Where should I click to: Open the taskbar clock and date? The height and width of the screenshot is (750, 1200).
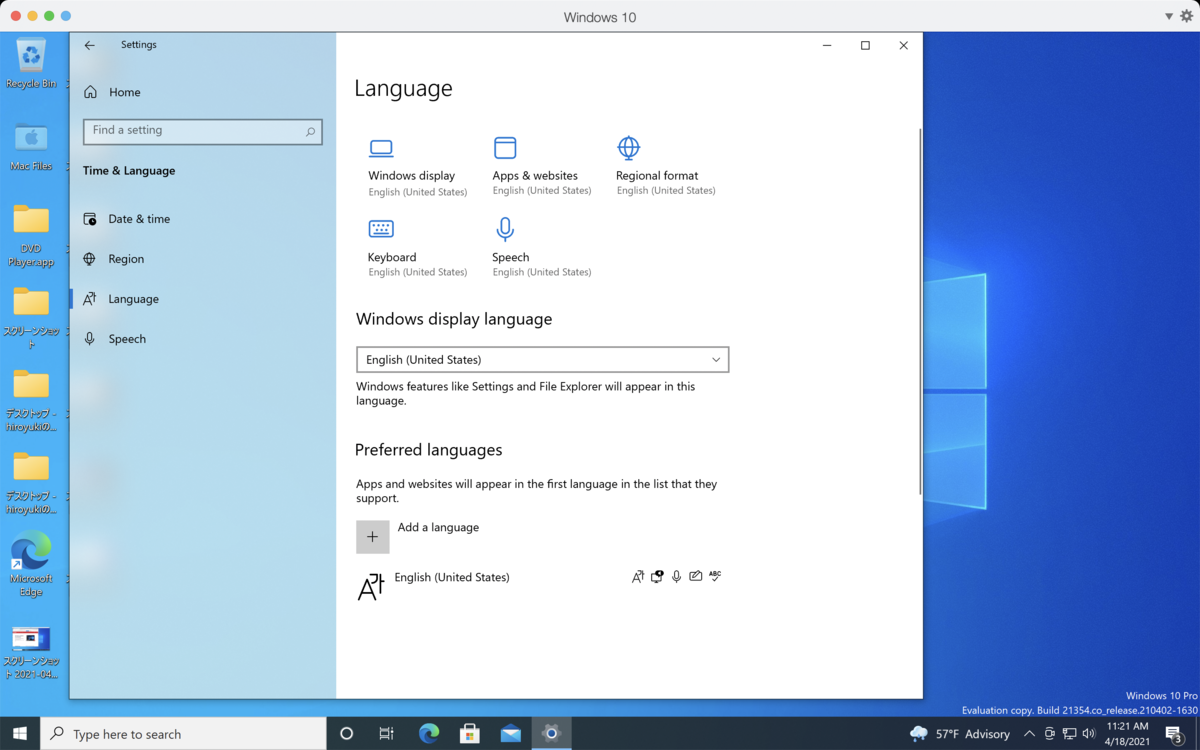[1127, 734]
